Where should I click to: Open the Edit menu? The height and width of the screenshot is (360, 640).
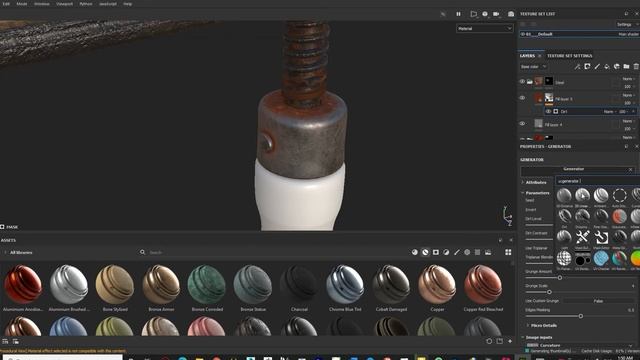tap(6, 4)
